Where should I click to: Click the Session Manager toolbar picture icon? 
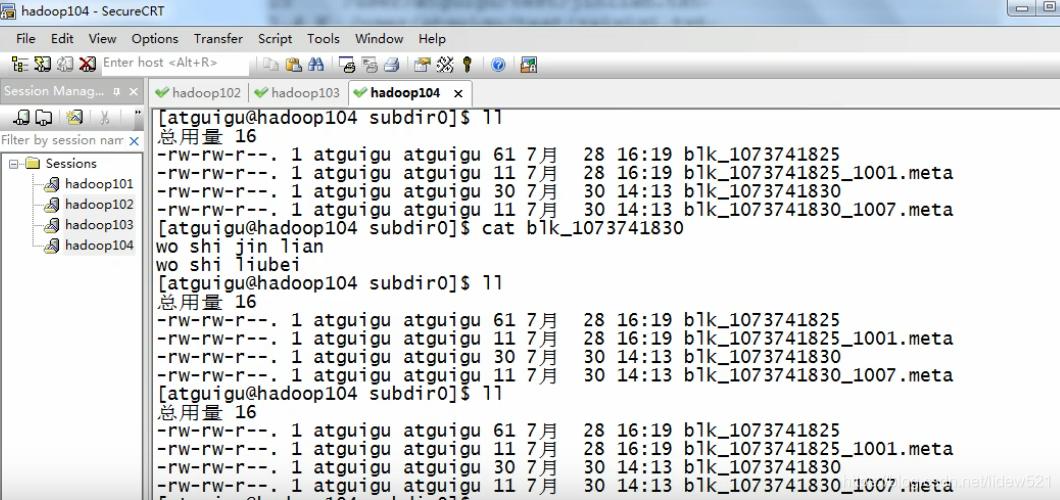pos(74,118)
